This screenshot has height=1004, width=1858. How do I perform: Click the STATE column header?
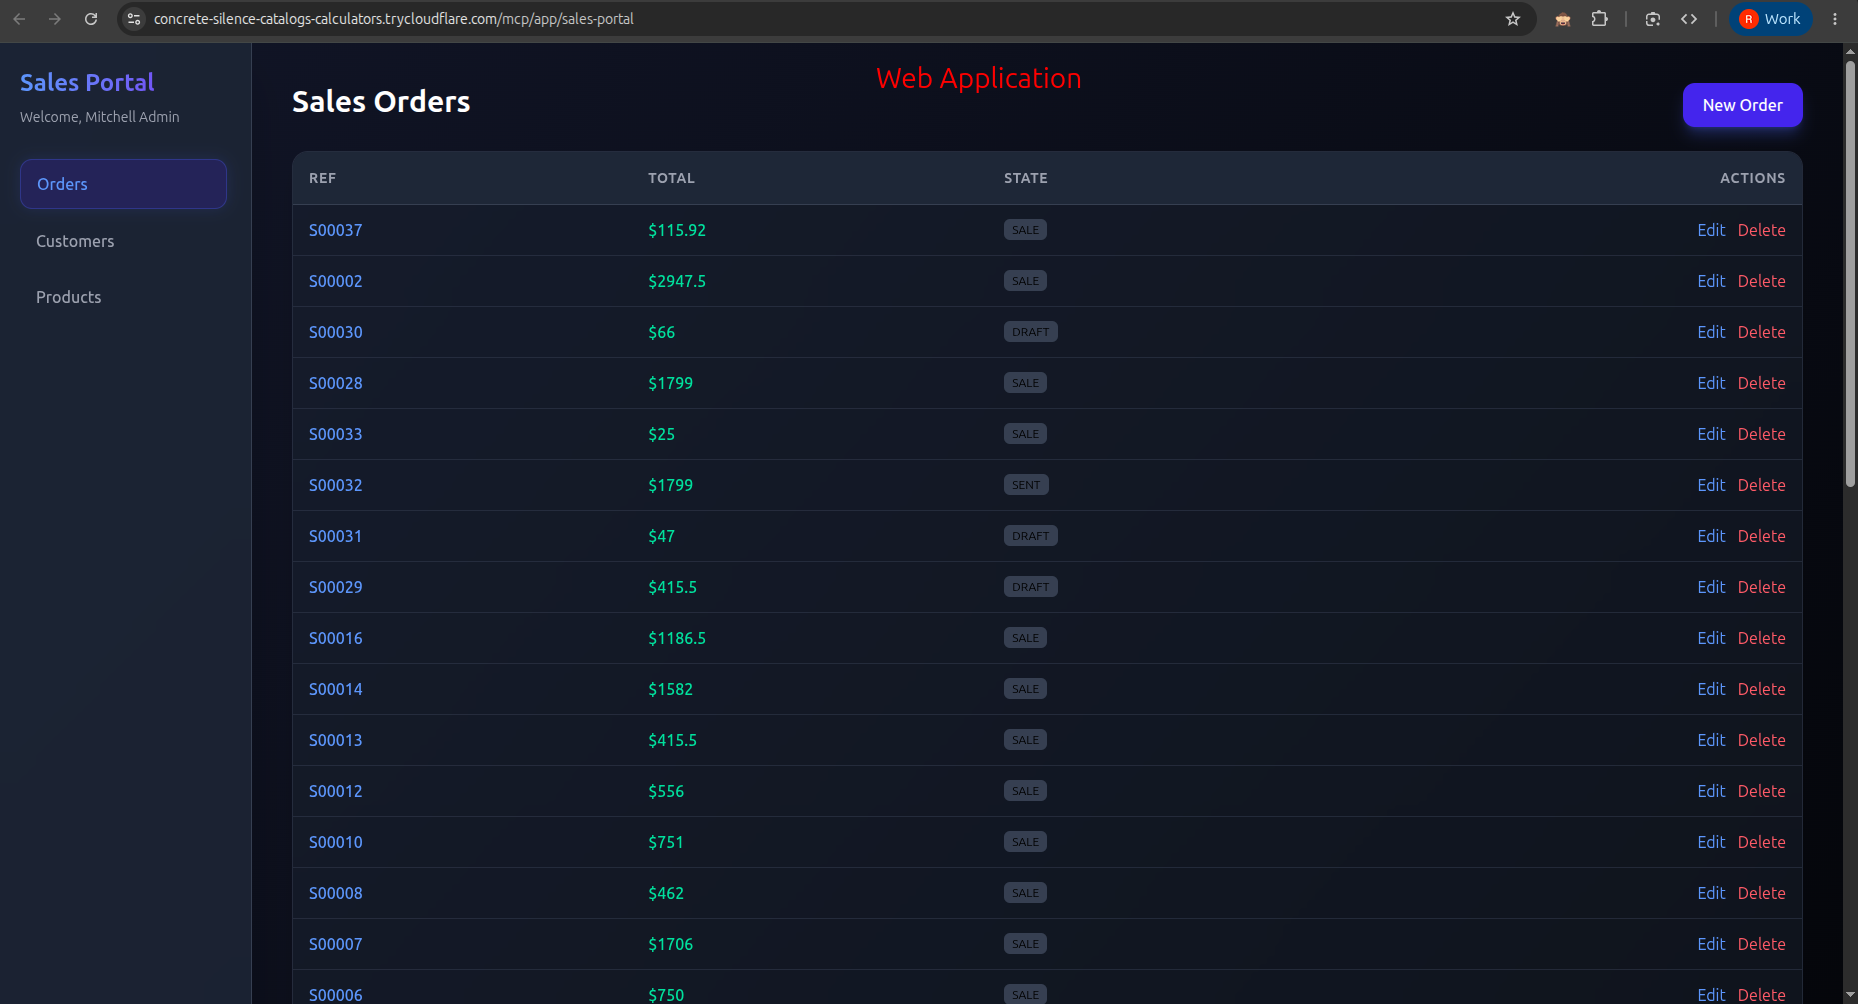point(1026,178)
